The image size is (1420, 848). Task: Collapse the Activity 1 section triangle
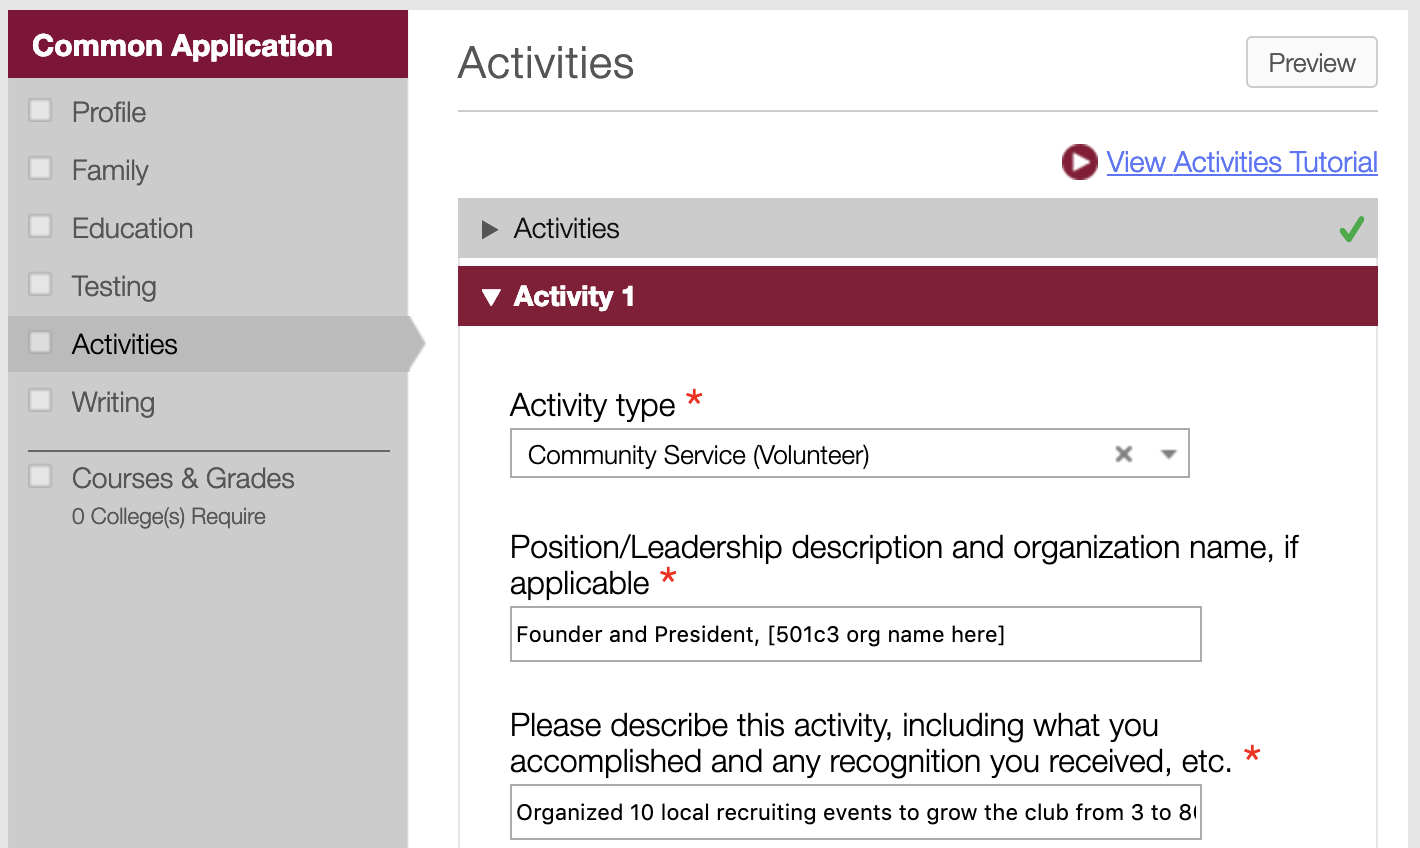tap(490, 297)
